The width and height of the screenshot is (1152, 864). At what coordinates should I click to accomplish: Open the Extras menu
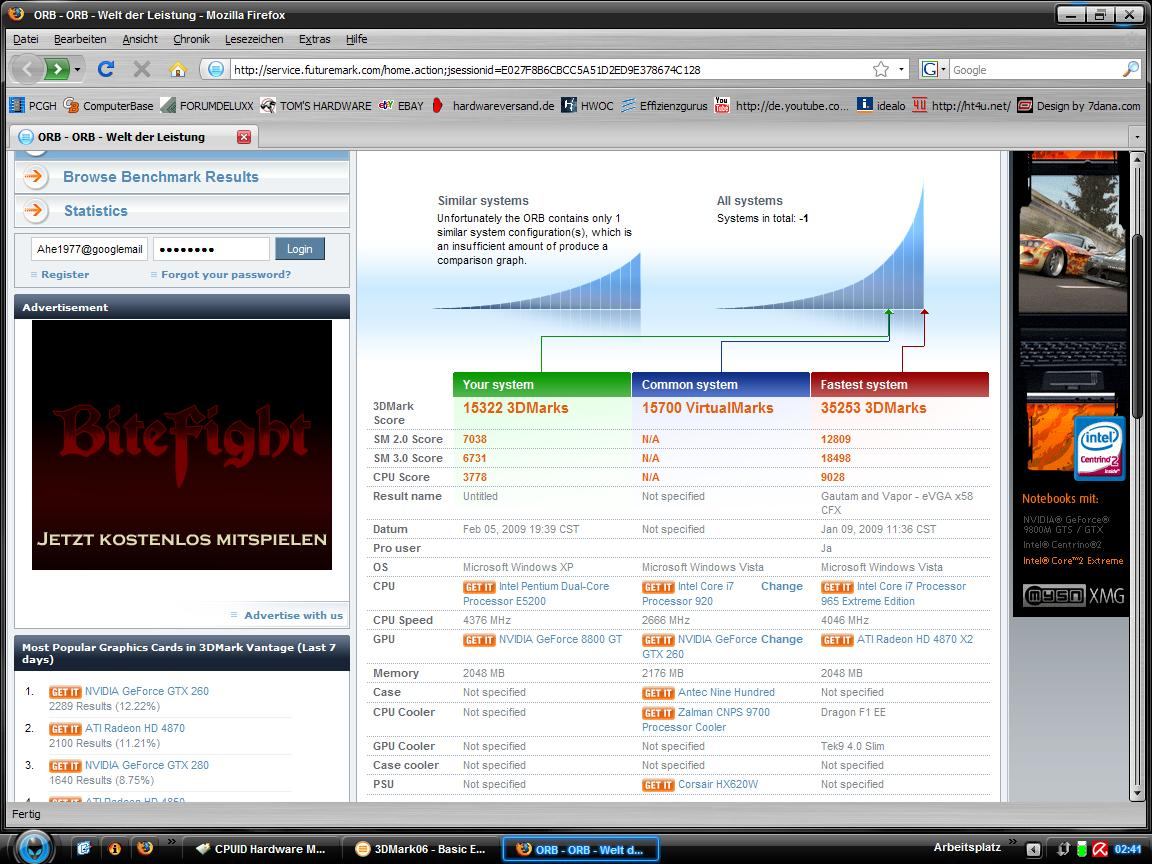314,39
